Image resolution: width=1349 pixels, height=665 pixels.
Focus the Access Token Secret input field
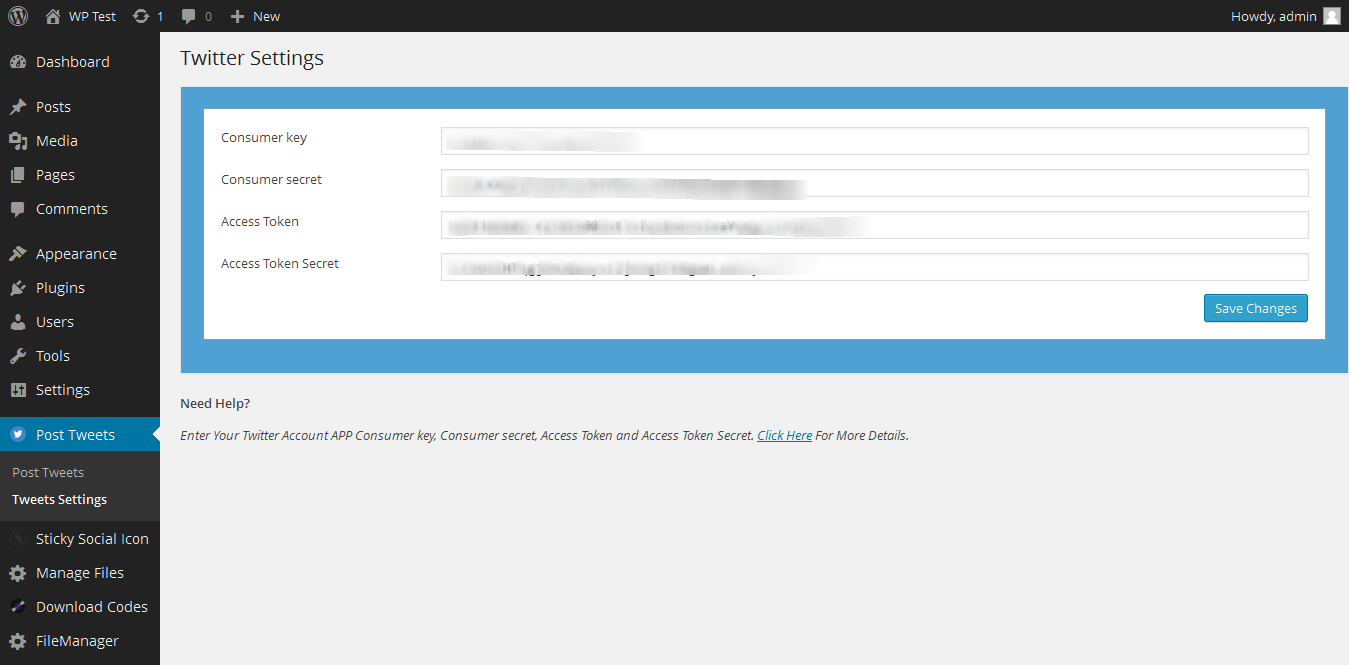click(874, 267)
